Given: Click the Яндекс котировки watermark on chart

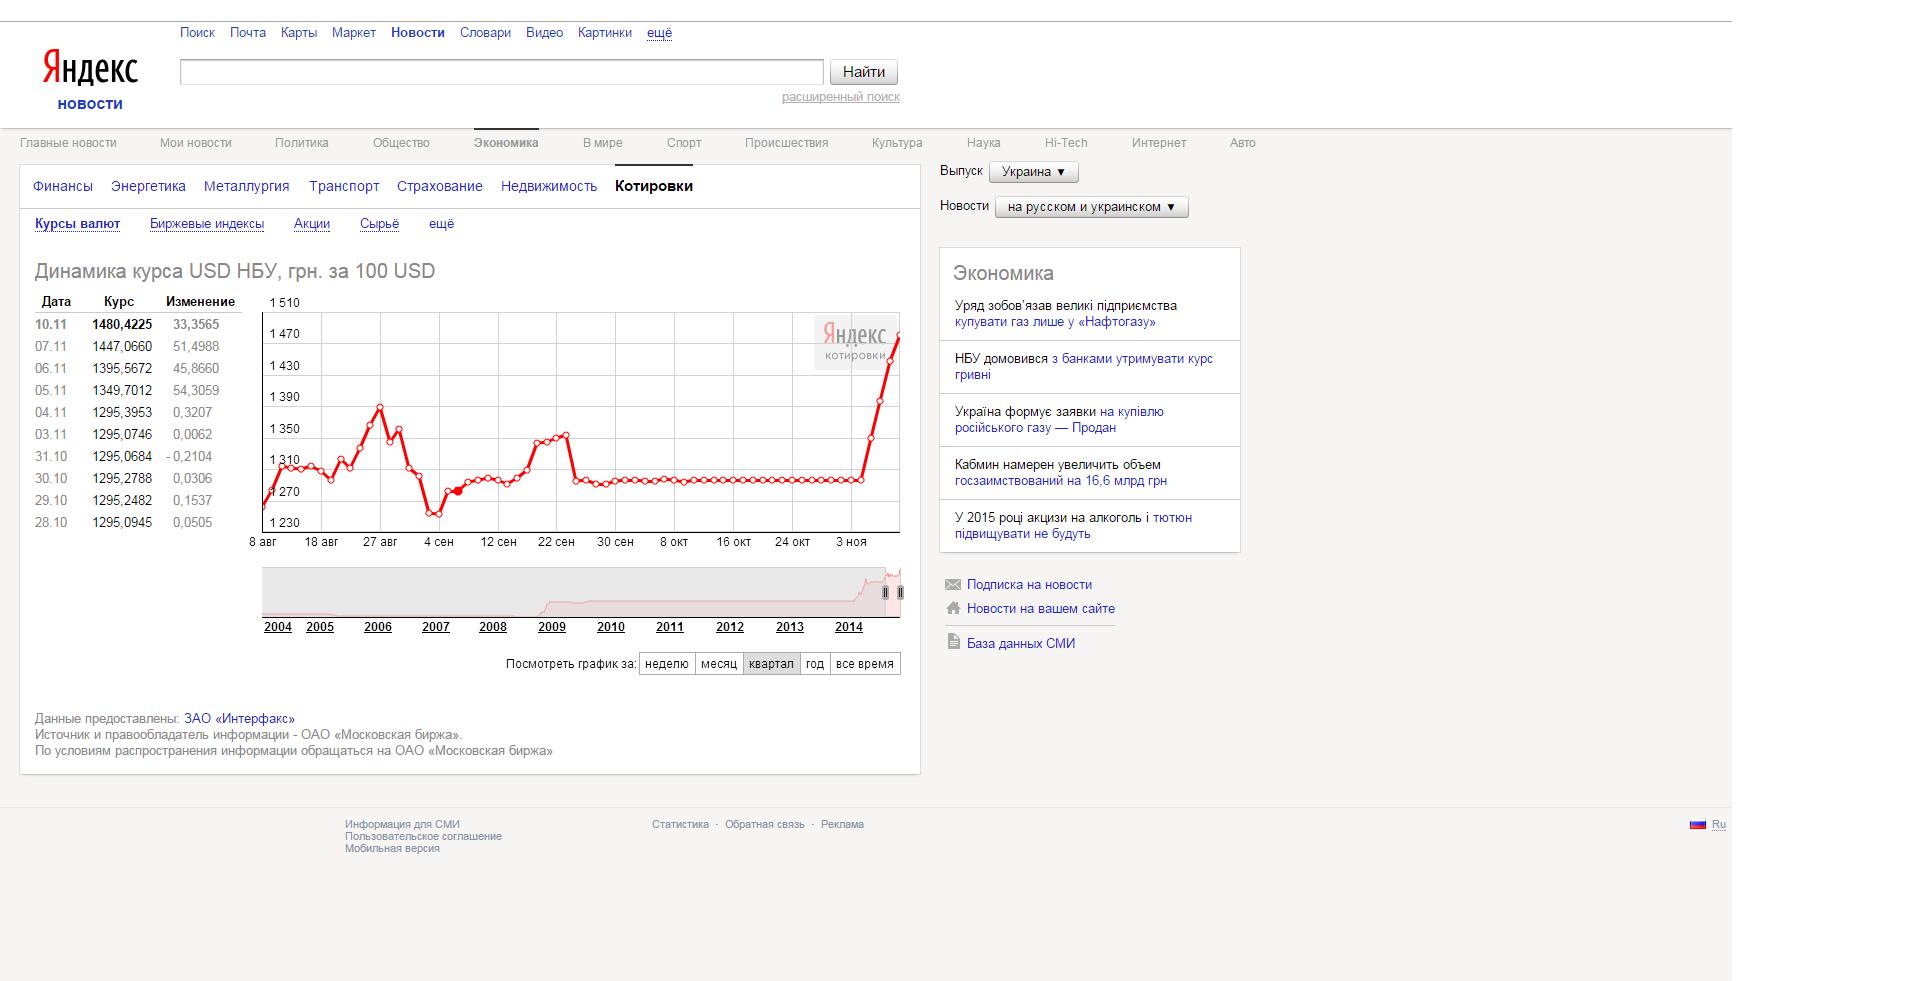Looking at the screenshot, I should [x=854, y=340].
